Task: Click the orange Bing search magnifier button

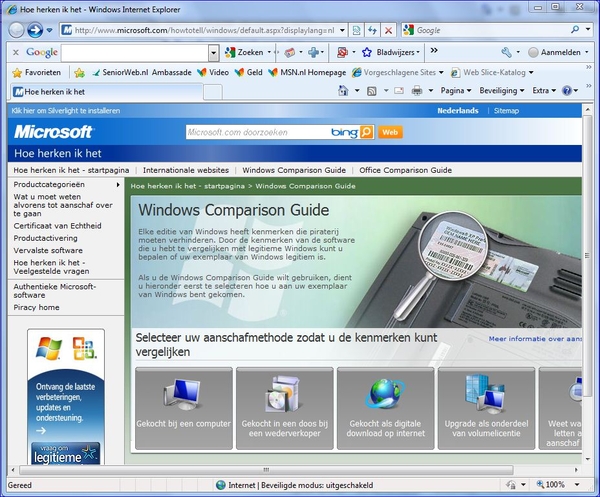Action: click(367, 132)
